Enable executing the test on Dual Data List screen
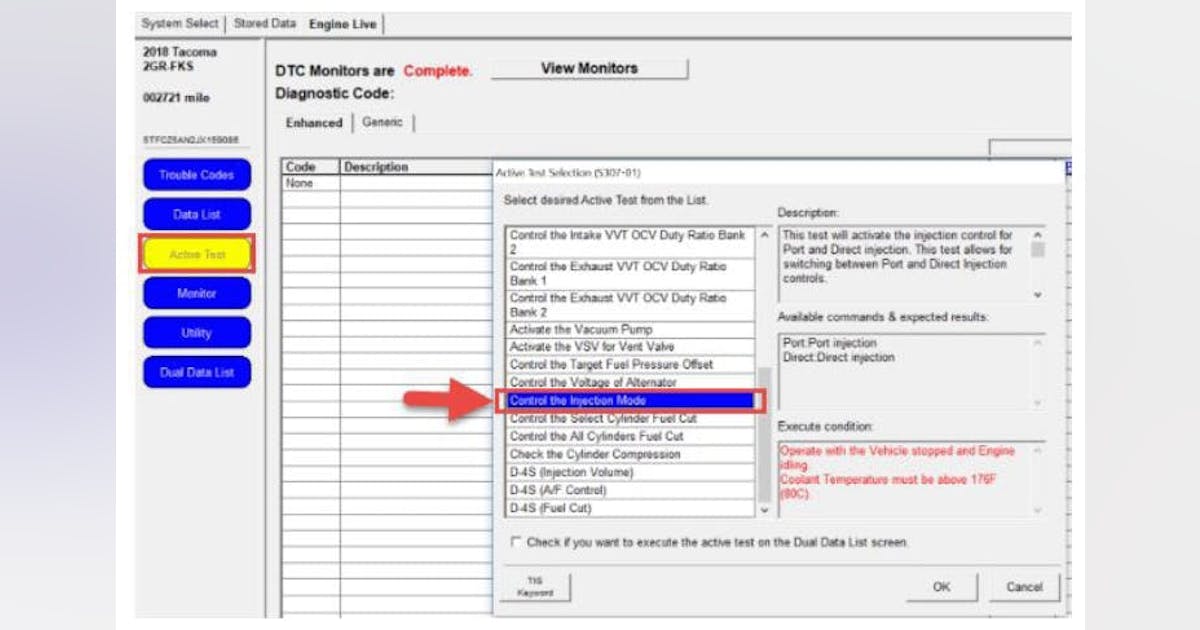 coord(516,542)
